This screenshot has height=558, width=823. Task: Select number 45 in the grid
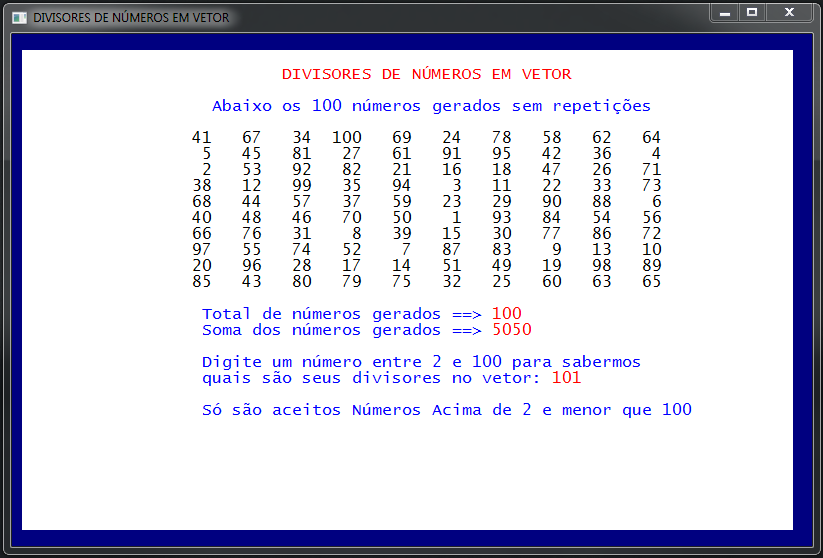click(251, 154)
